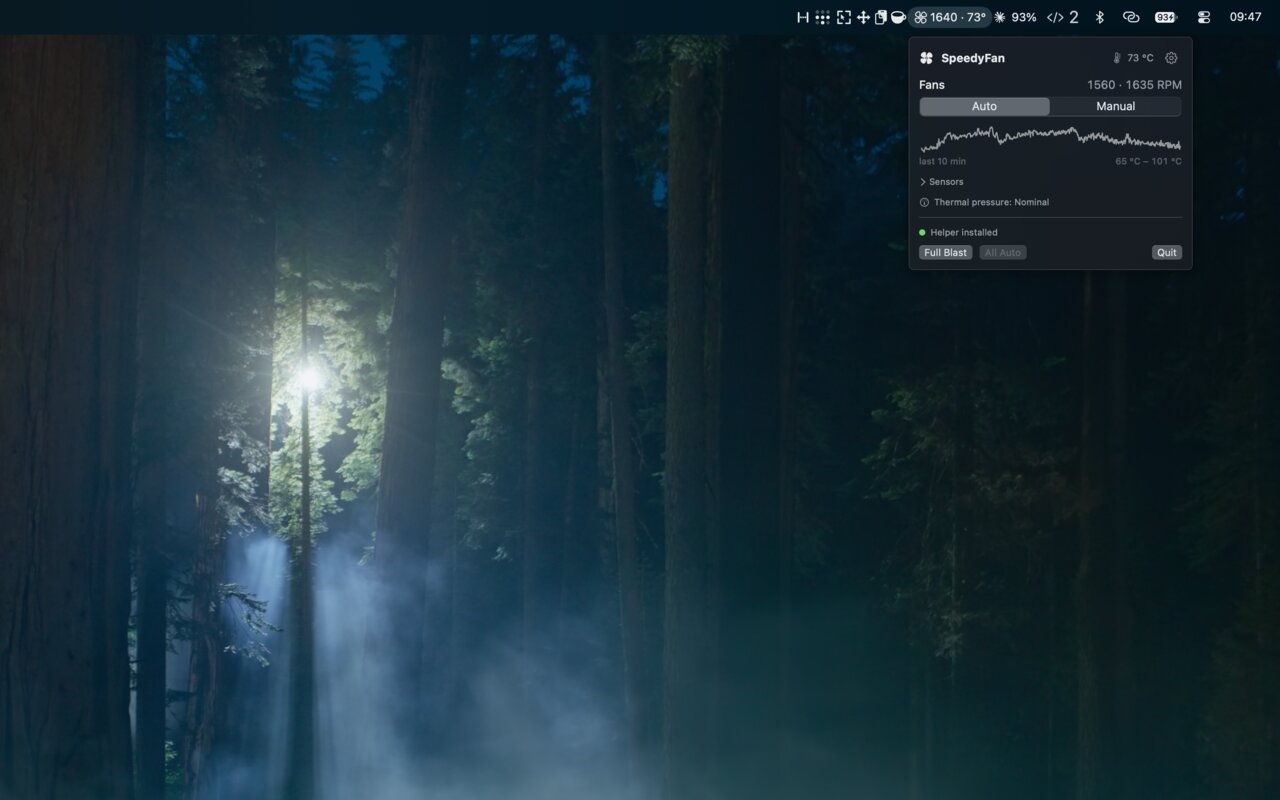Image resolution: width=1280 pixels, height=800 pixels.
Task: Click the Full Blast button
Action: [945, 253]
